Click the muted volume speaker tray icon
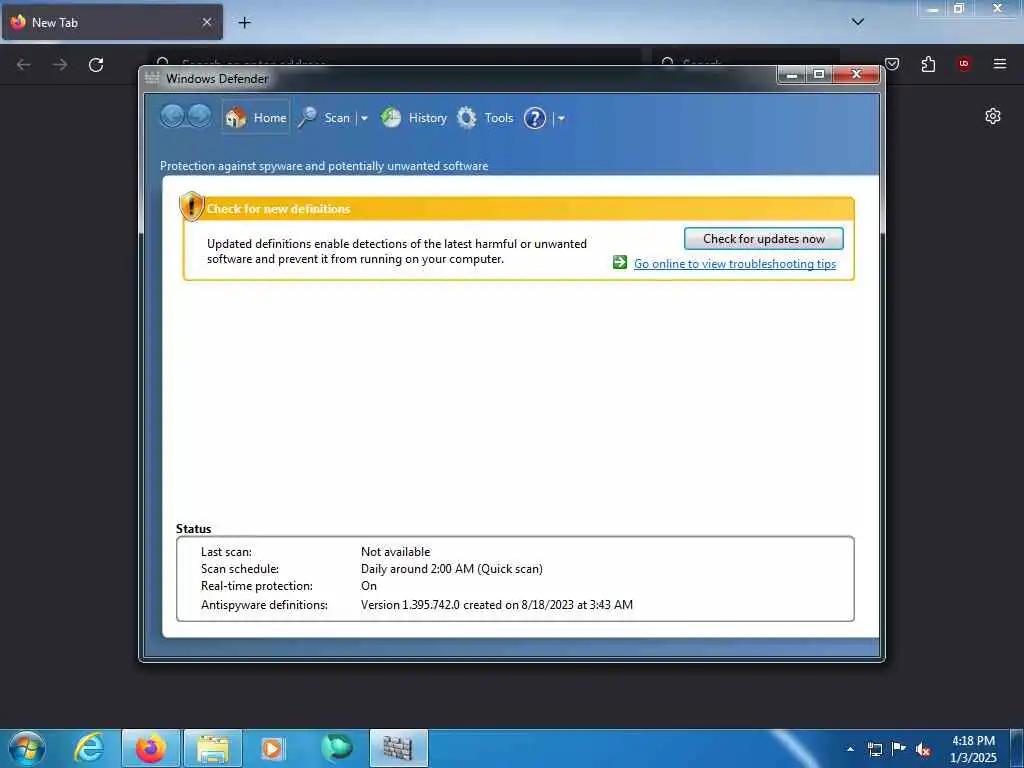 point(923,749)
